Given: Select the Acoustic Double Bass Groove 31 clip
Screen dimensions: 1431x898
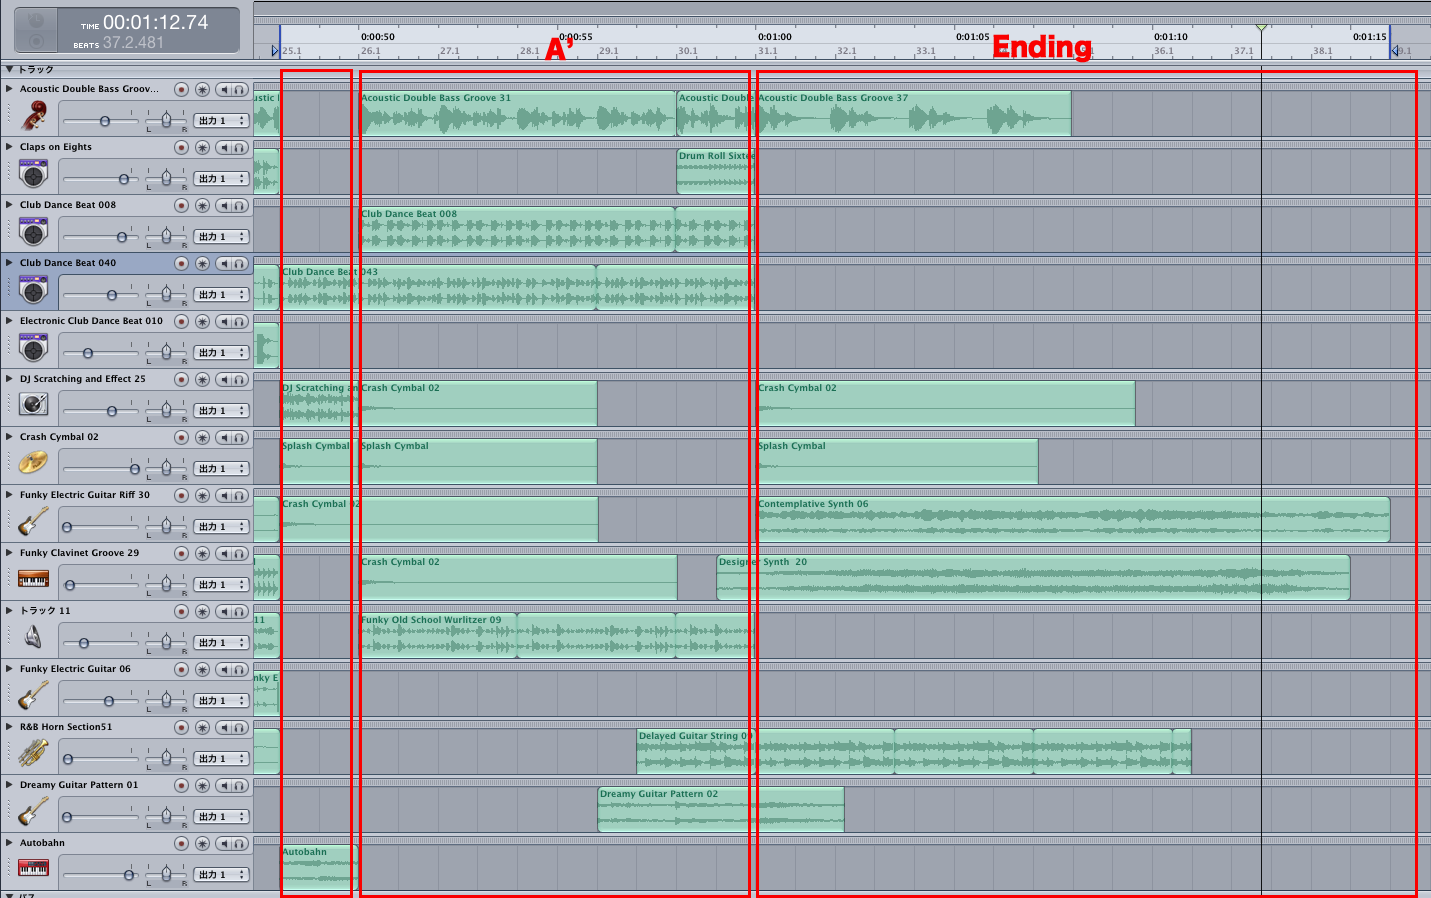Looking at the screenshot, I should pos(518,114).
